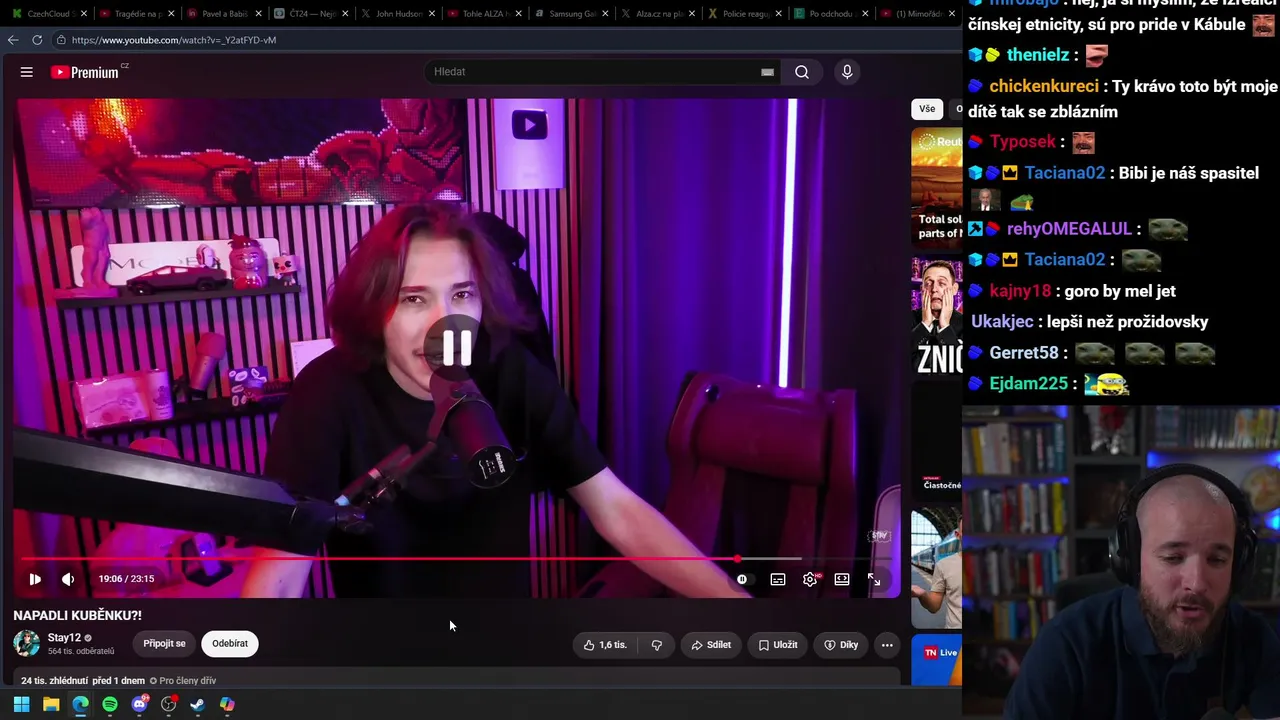This screenshot has height=720, width=1280.
Task: Like the video (1,6 tis.)
Action: point(605,645)
